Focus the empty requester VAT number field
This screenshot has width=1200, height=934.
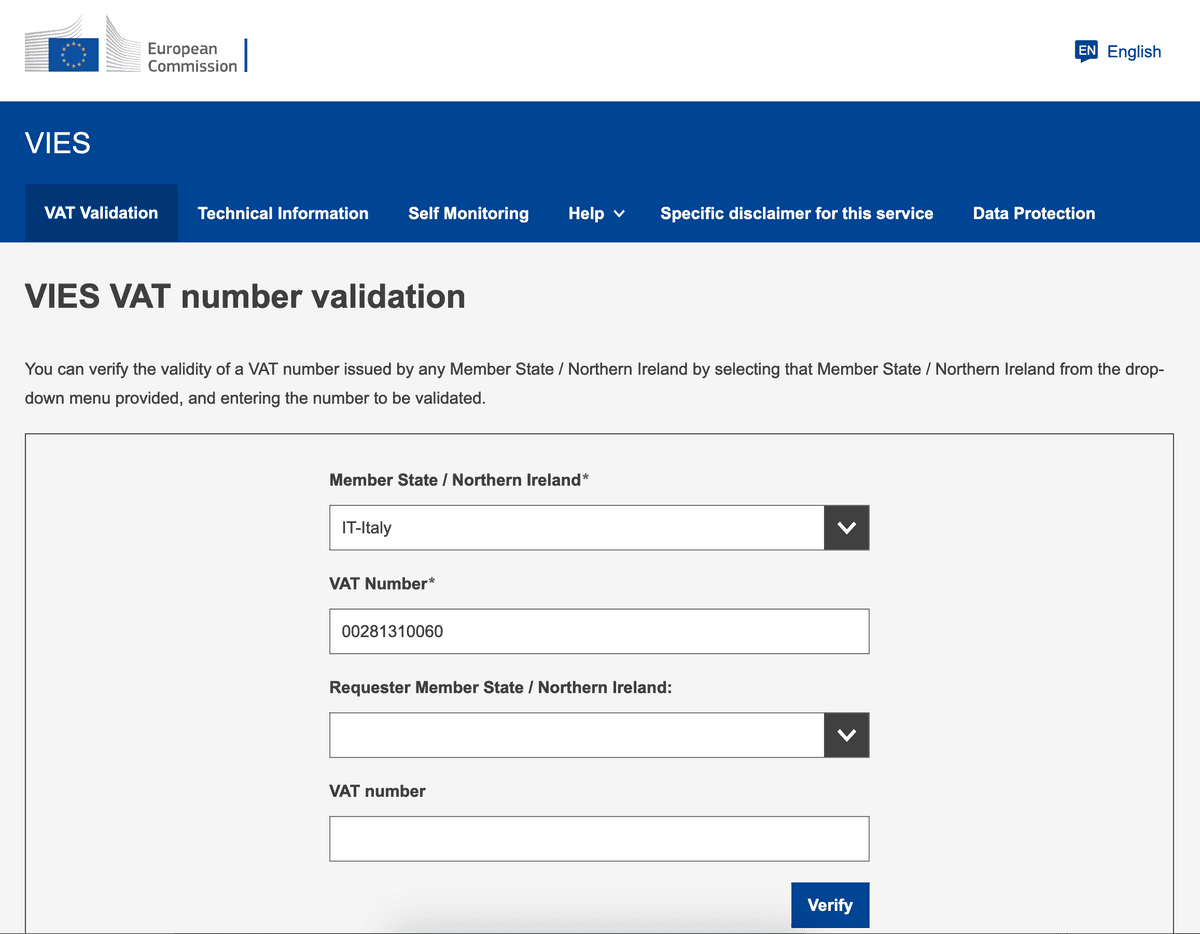point(598,838)
